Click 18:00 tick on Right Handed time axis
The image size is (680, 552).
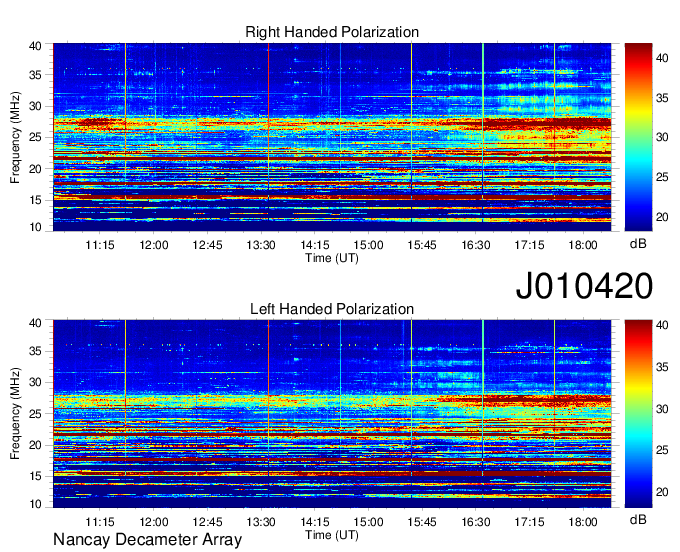click(583, 245)
